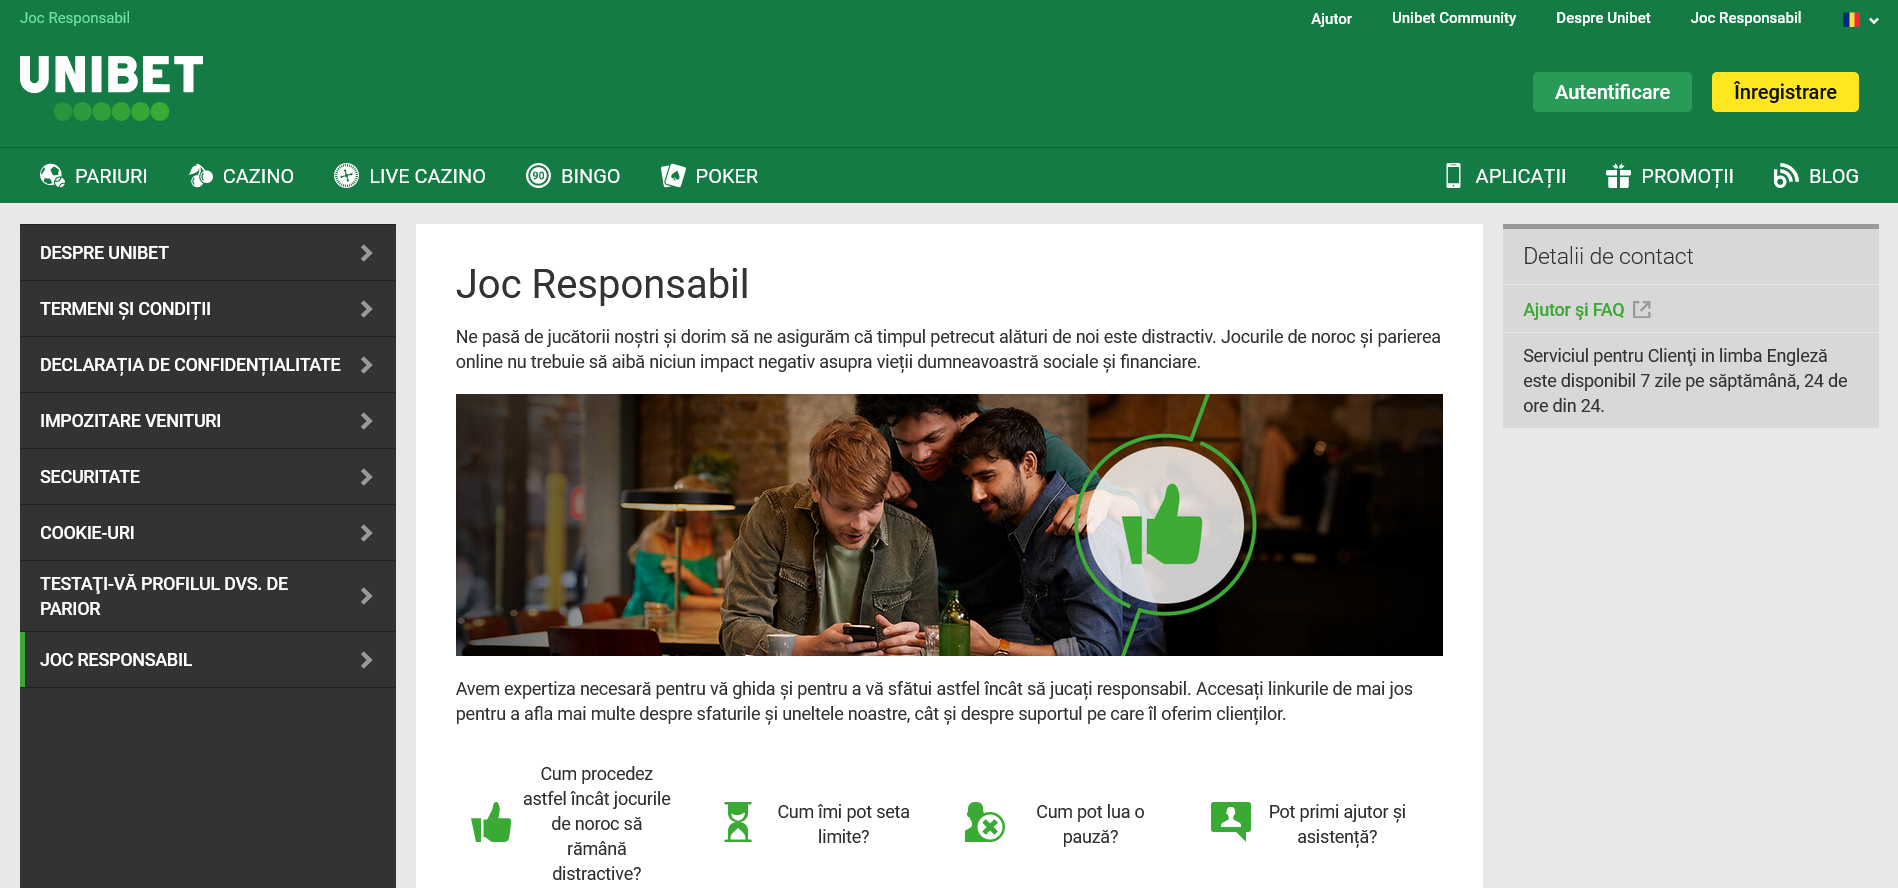The width and height of the screenshot is (1898, 888).
Task: Open "Cum îmi pot seta limite?" link
Action: point(843,824)
